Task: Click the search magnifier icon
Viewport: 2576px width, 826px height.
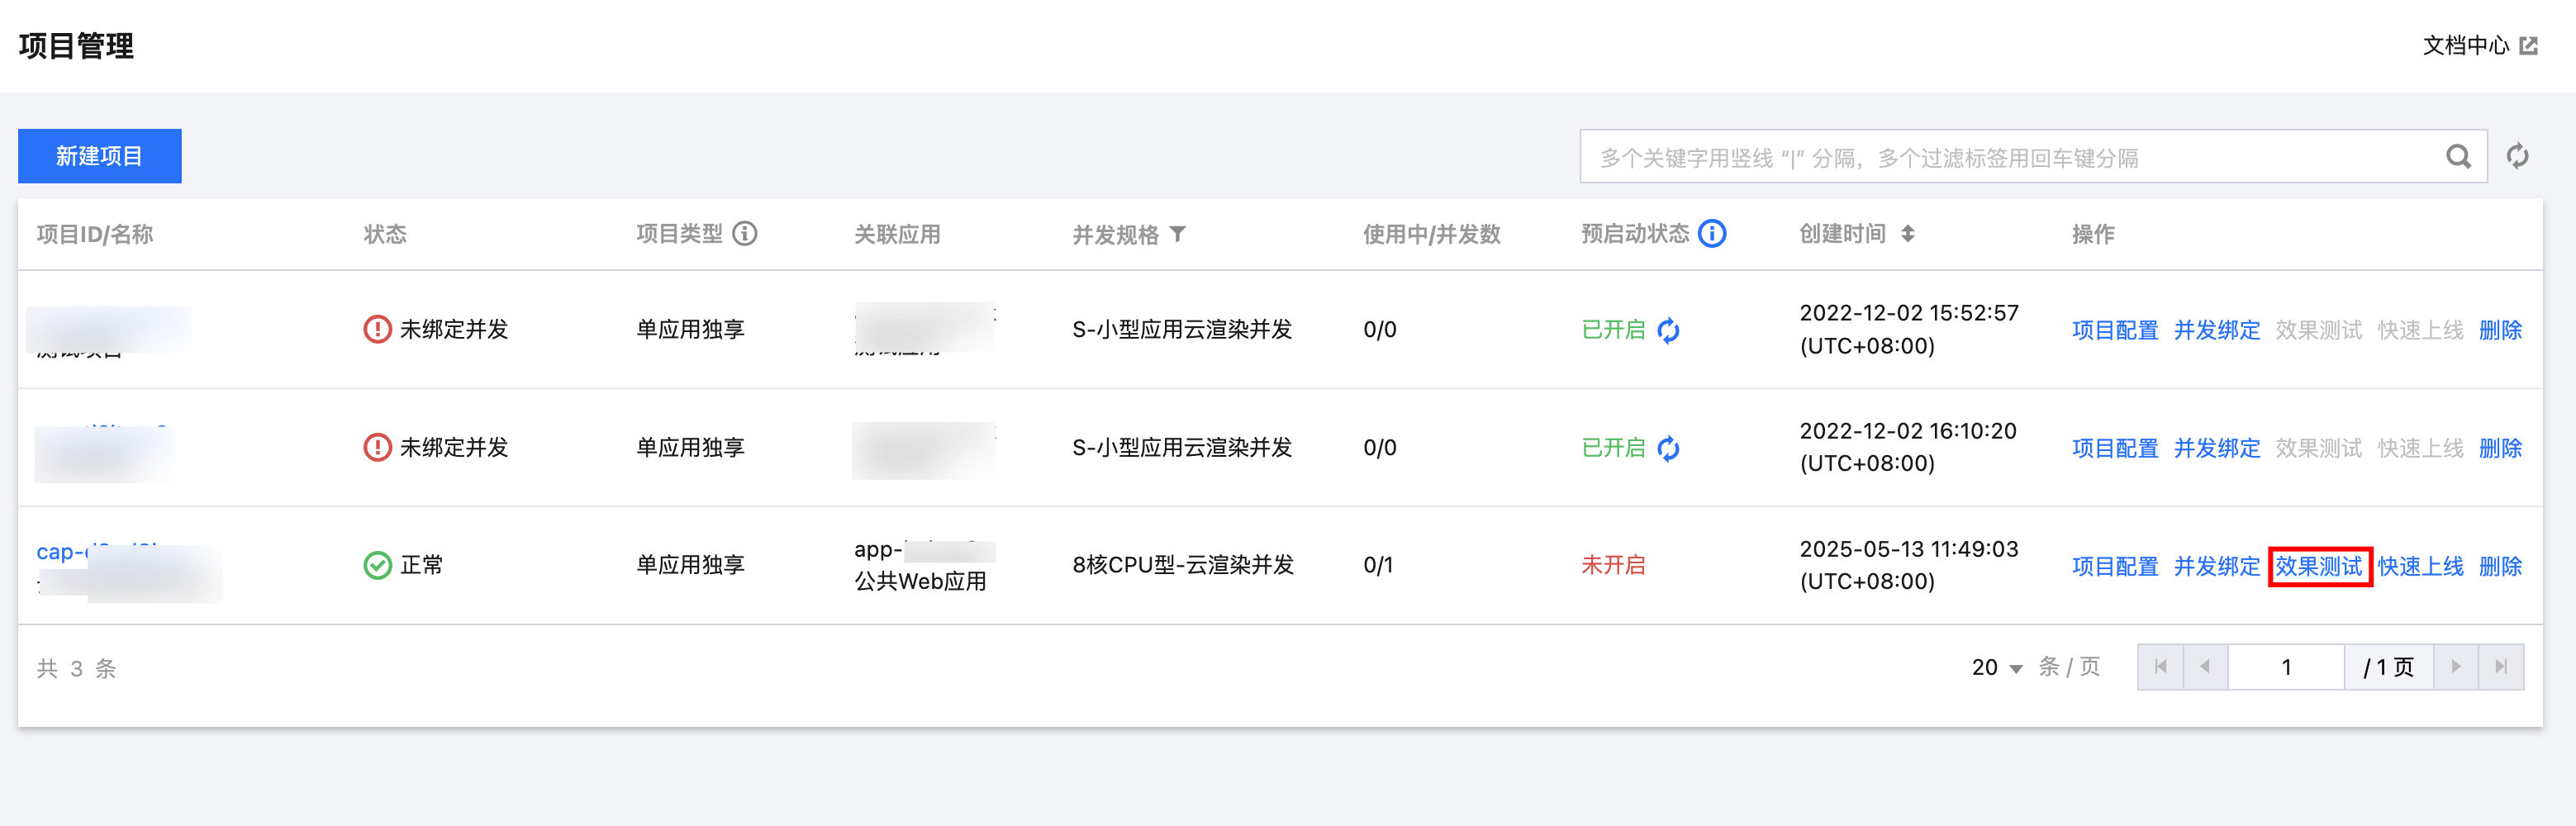Action: coord(2457,156)
